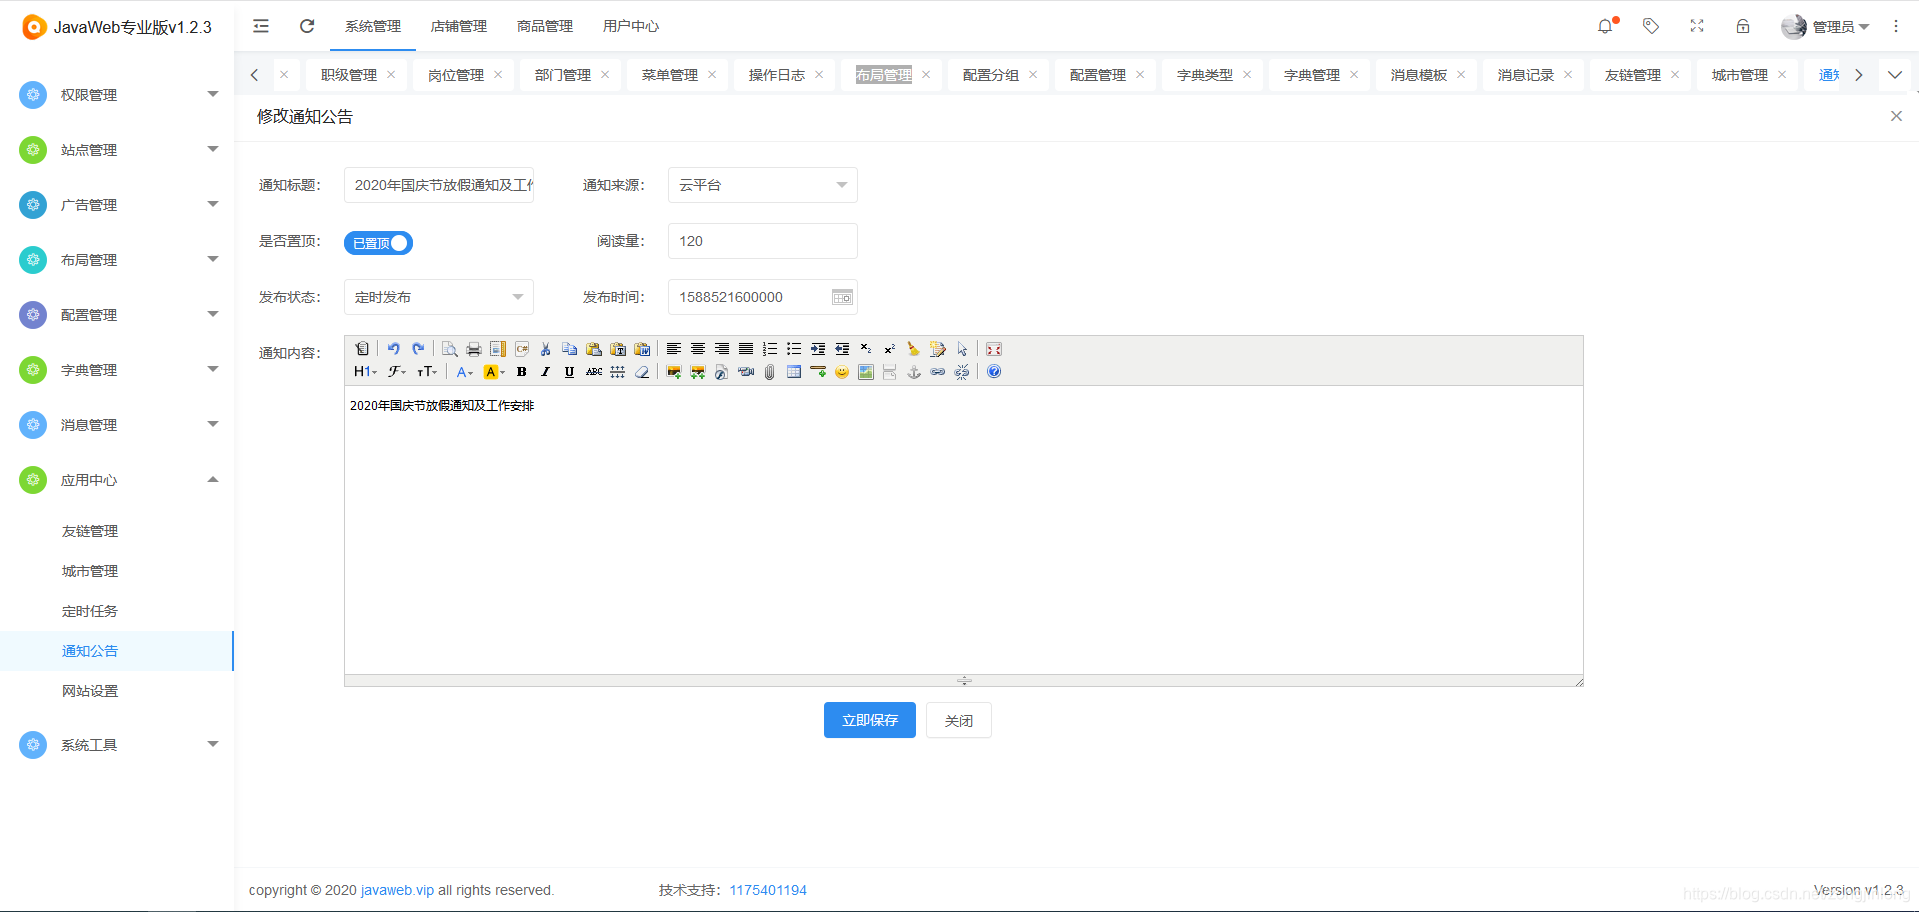Expand the 权限管理 sidebar menu

(117, 95)
